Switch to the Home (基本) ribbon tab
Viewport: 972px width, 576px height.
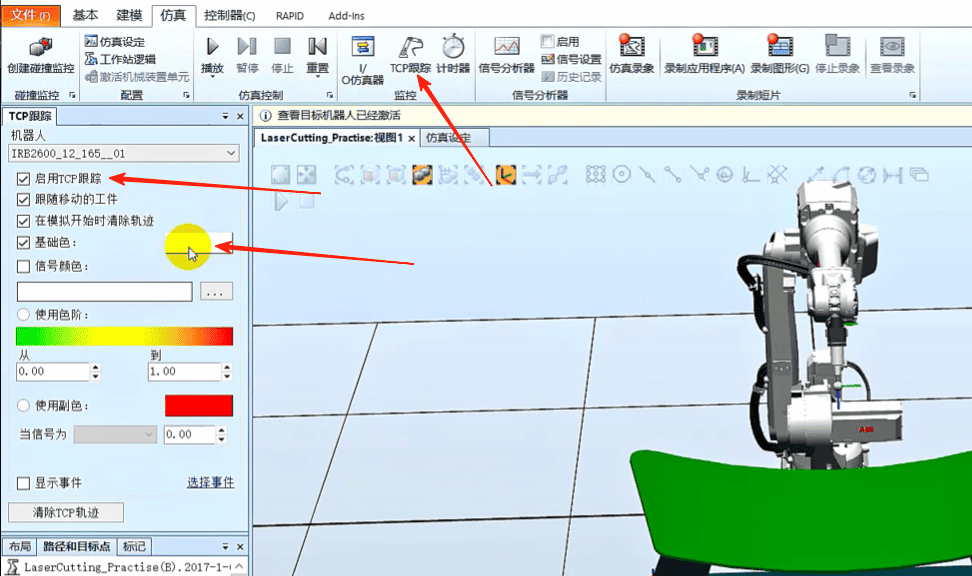click(85, 16)
